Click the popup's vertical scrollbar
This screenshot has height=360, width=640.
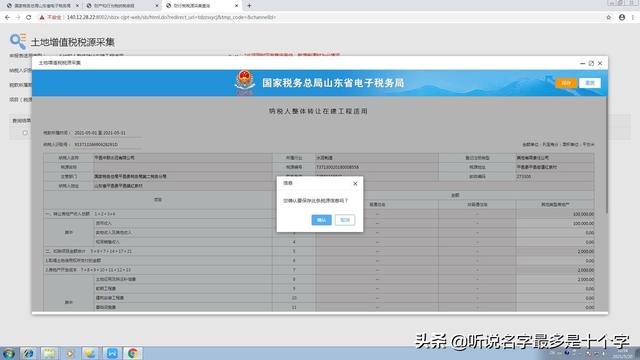(x=607, y=155)
